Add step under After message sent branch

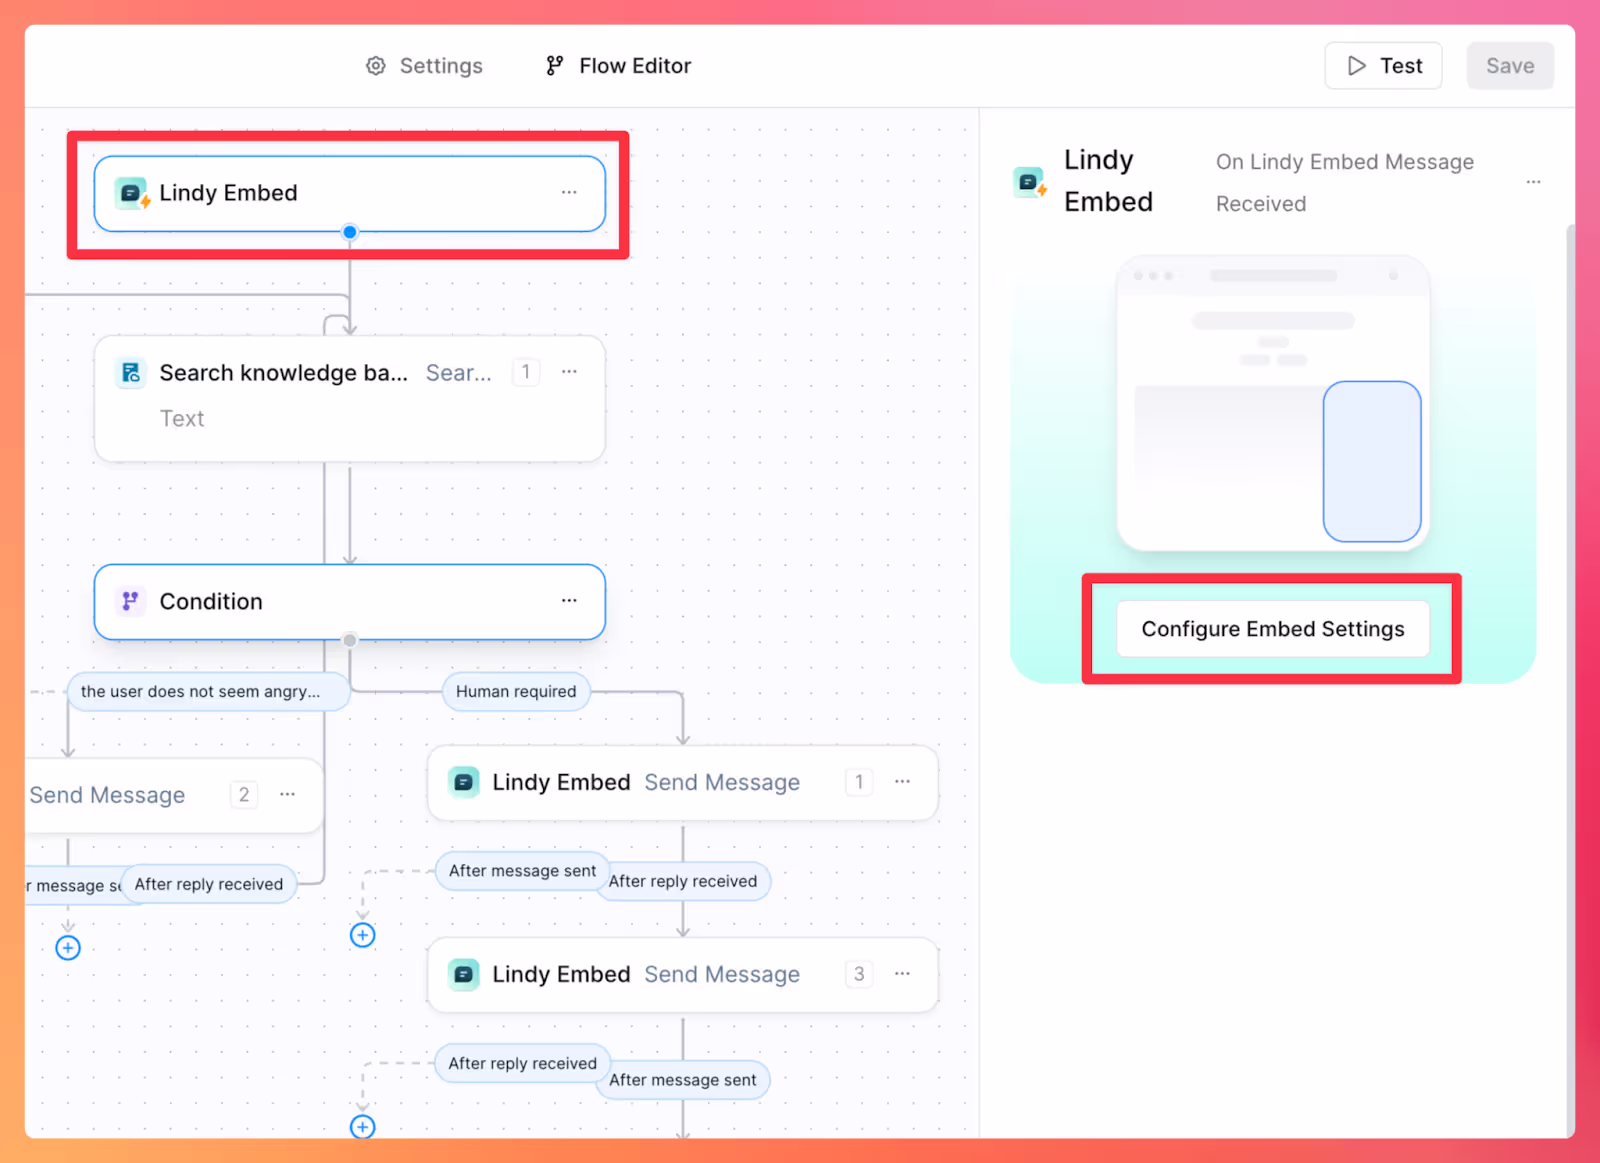363,935
